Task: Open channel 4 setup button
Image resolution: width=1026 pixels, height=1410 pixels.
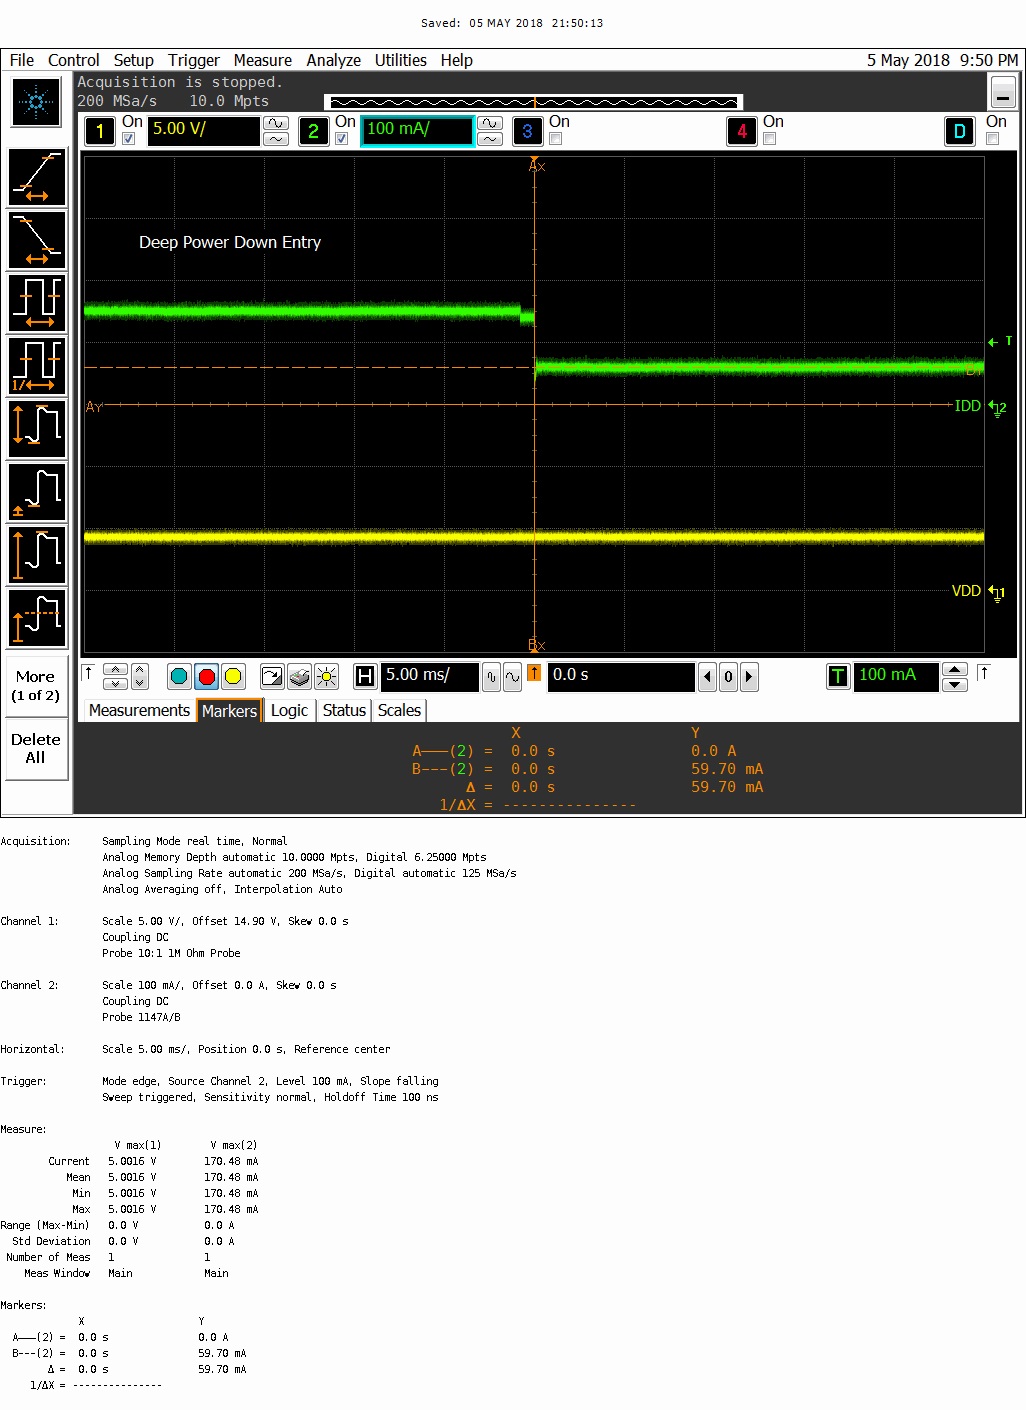Action: click(x=742, y=131)
